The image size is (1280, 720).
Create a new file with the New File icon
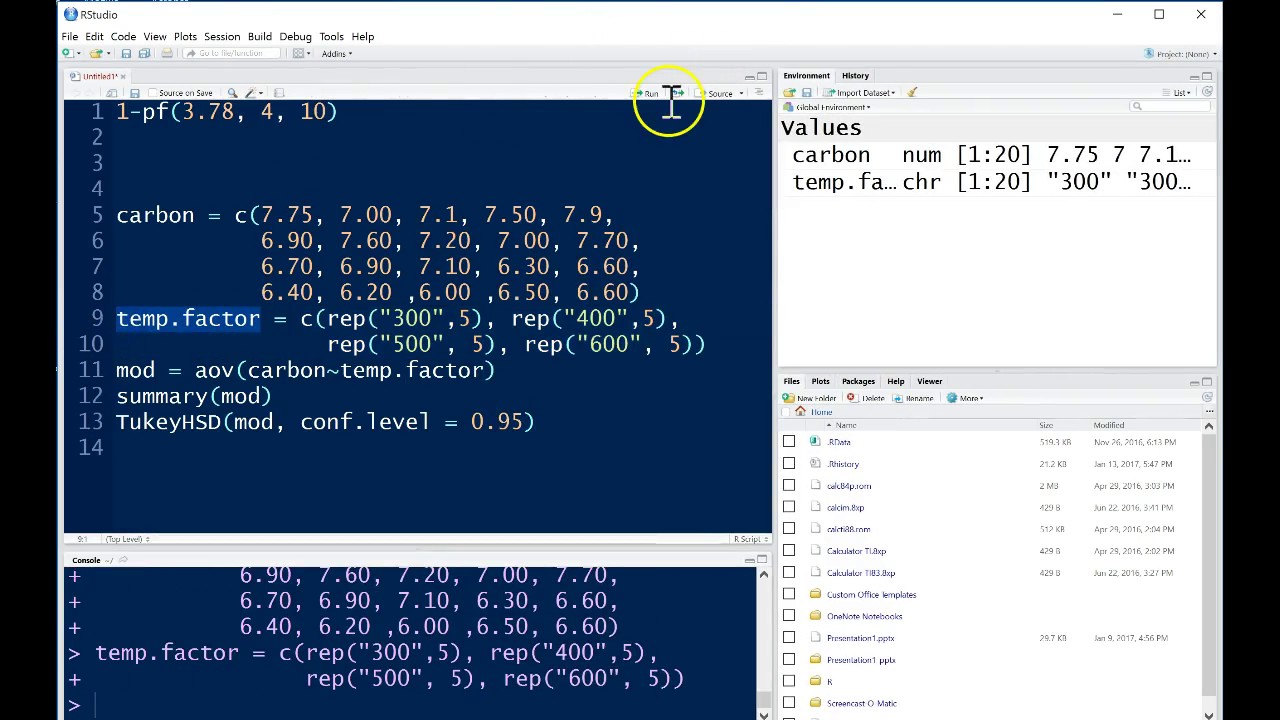click(67, 54)
